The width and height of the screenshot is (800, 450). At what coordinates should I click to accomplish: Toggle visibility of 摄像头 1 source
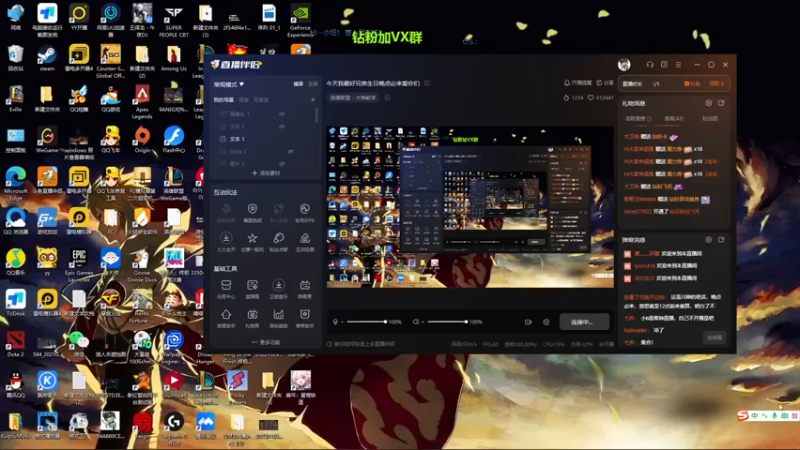click(x=282, y=114)
